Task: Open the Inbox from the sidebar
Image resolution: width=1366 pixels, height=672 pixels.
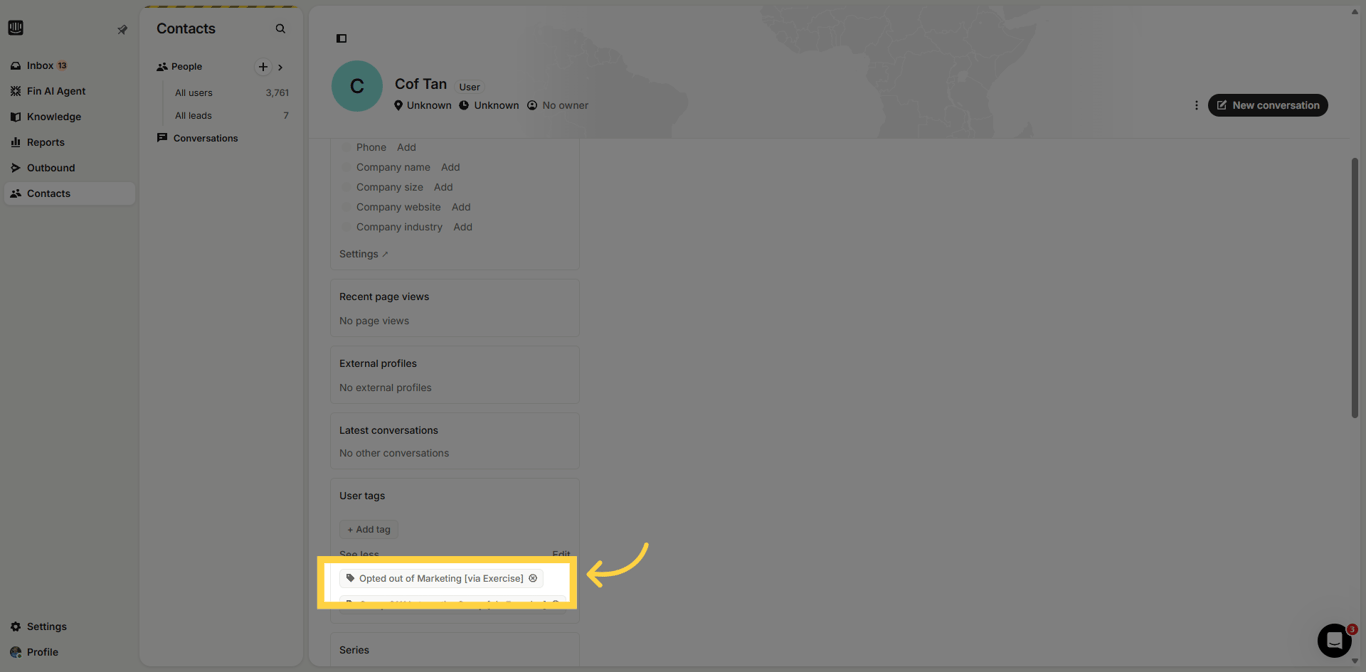Action: [40, 65]
